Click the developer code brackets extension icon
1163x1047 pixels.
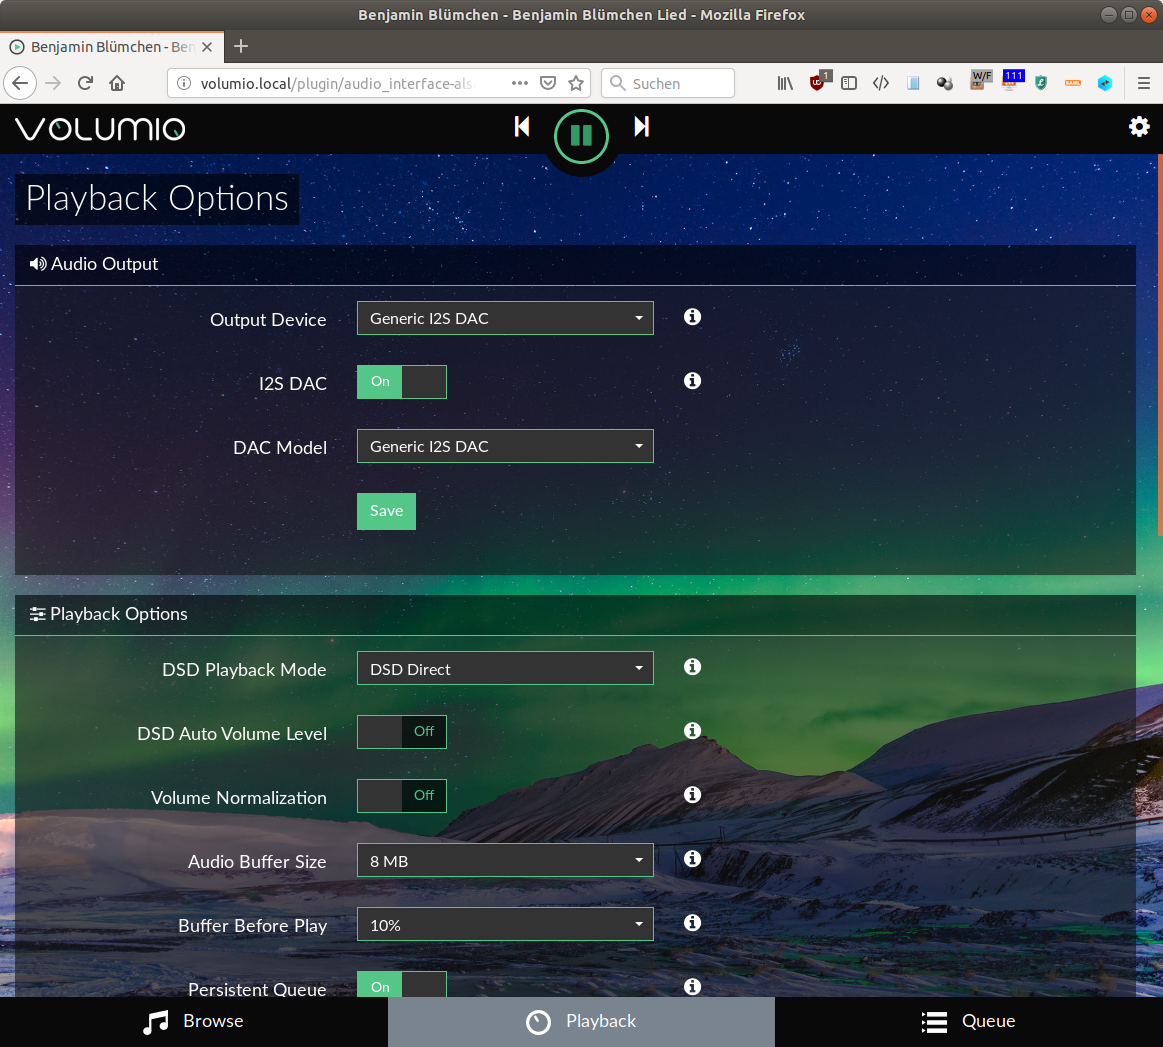pyautogui.click(x=880, y=83)
